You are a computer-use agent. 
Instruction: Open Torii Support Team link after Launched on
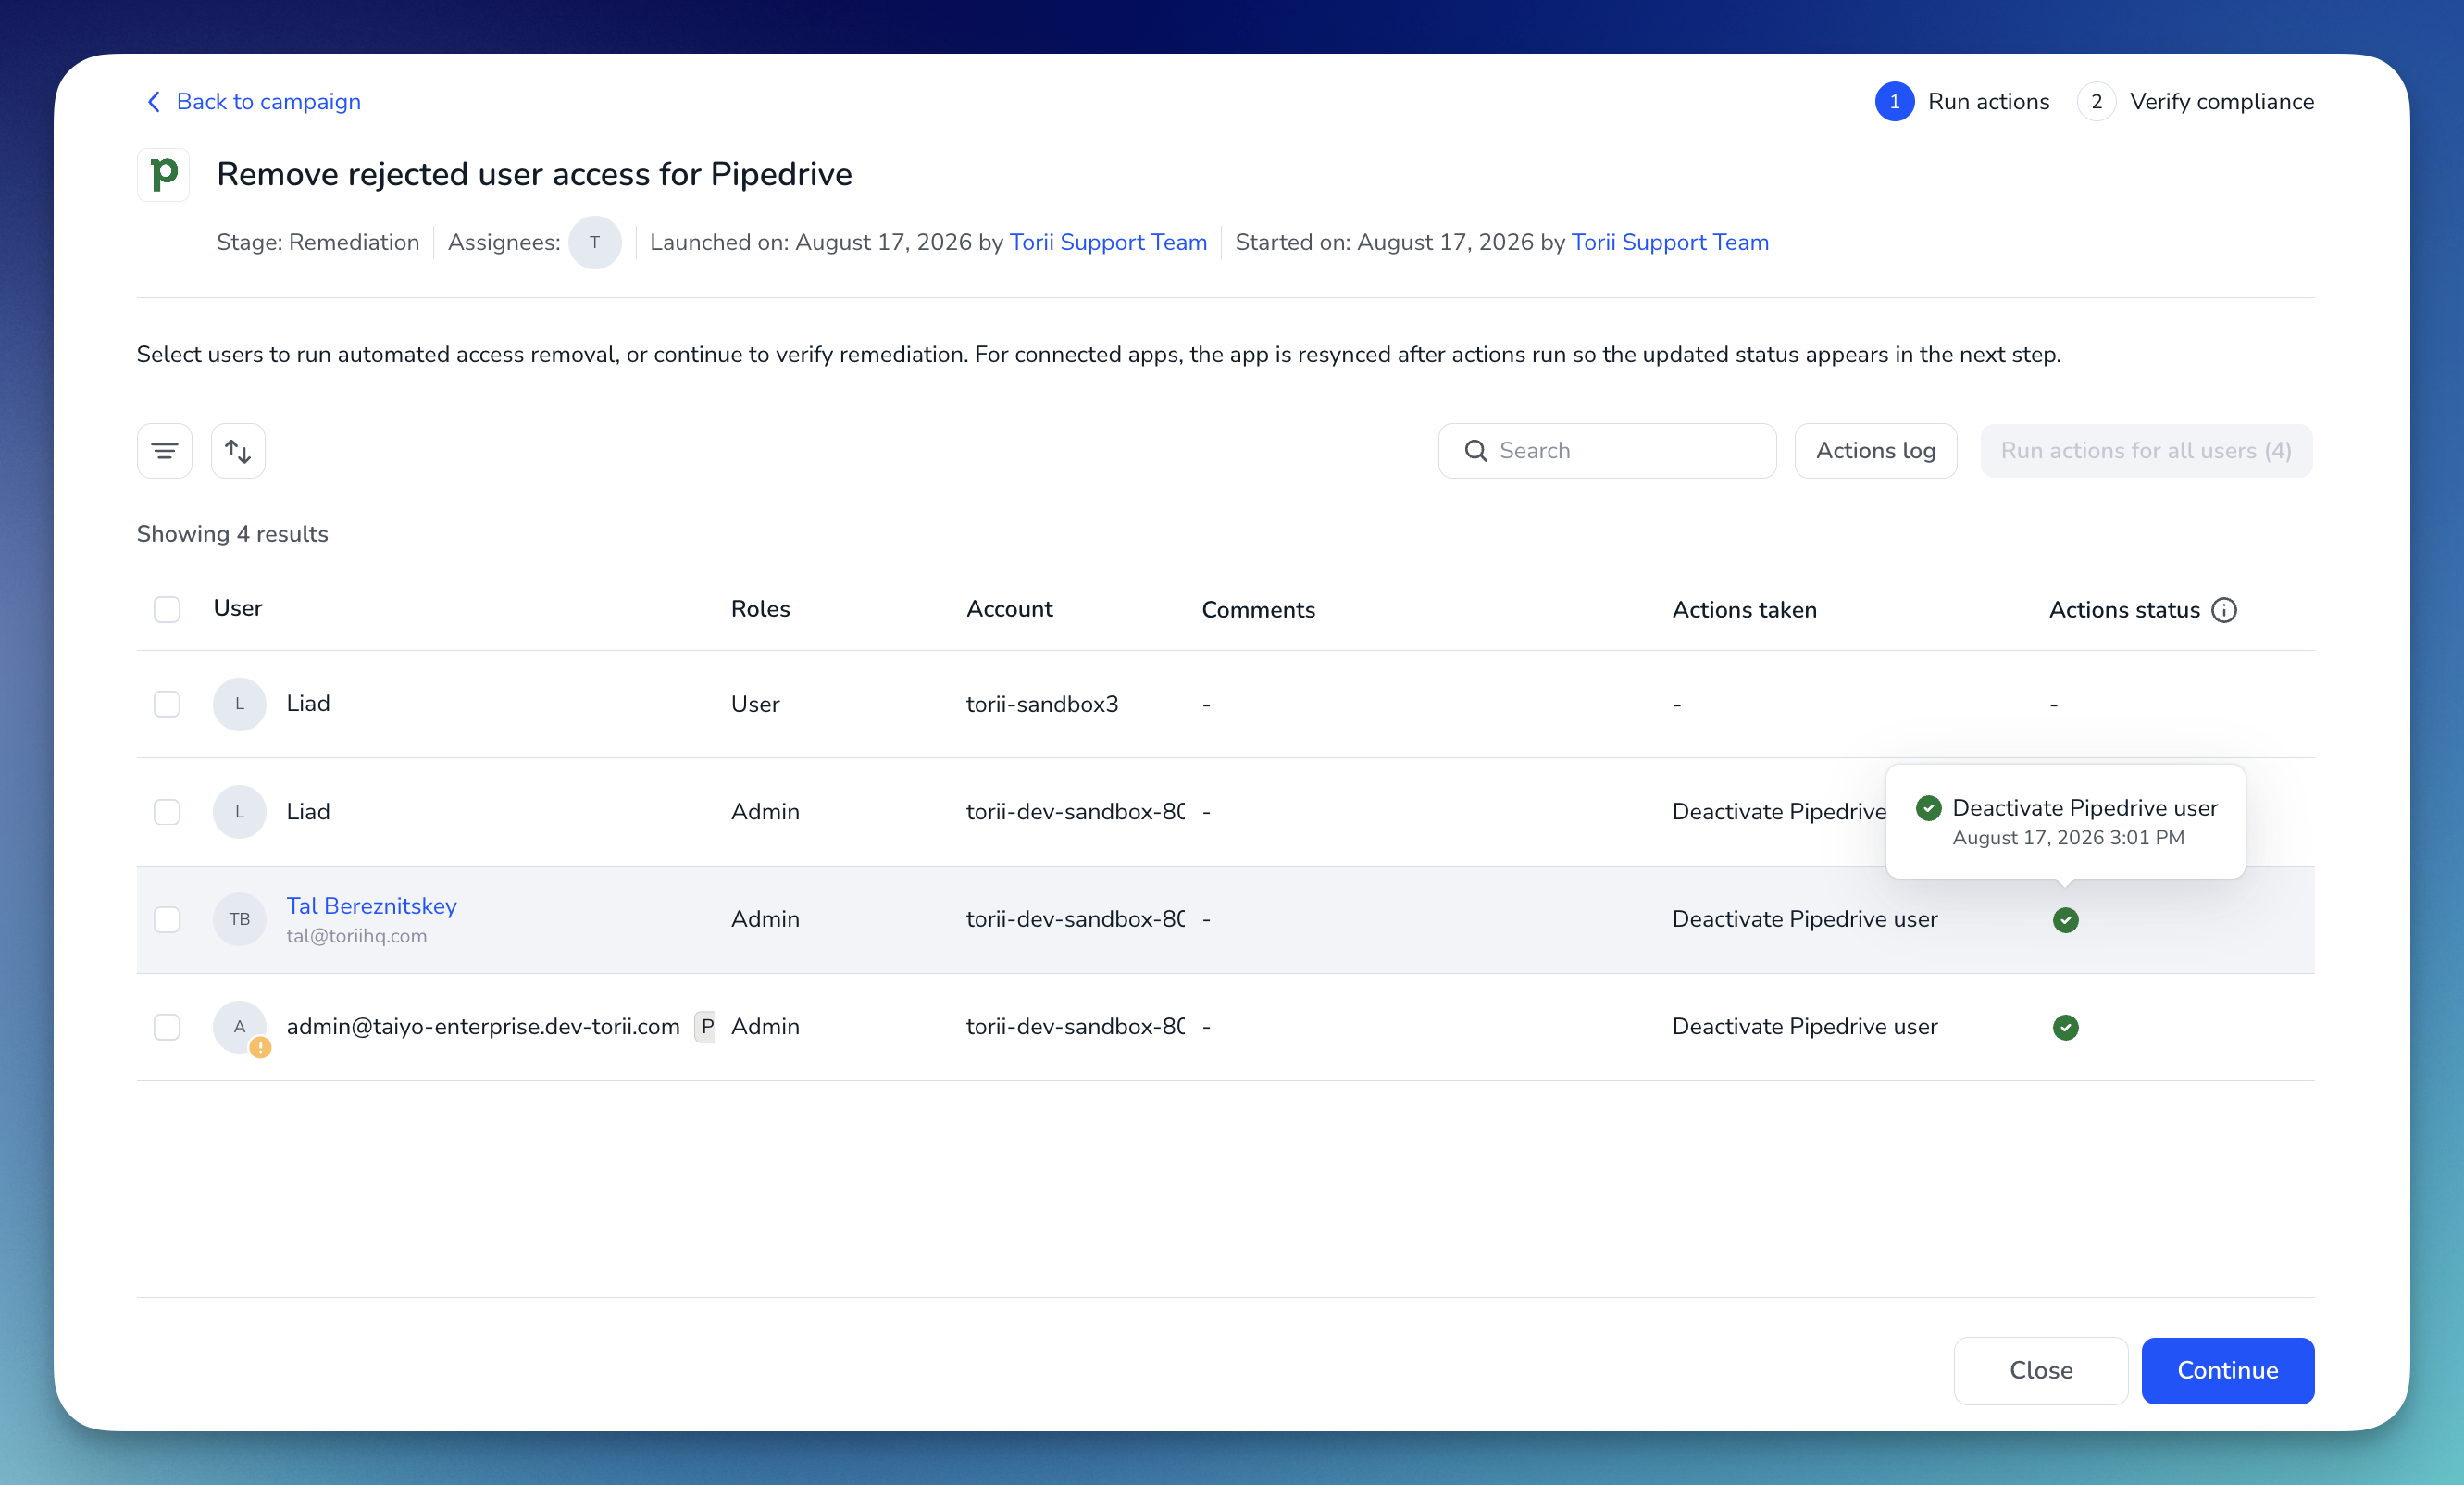pos(1108,243)
